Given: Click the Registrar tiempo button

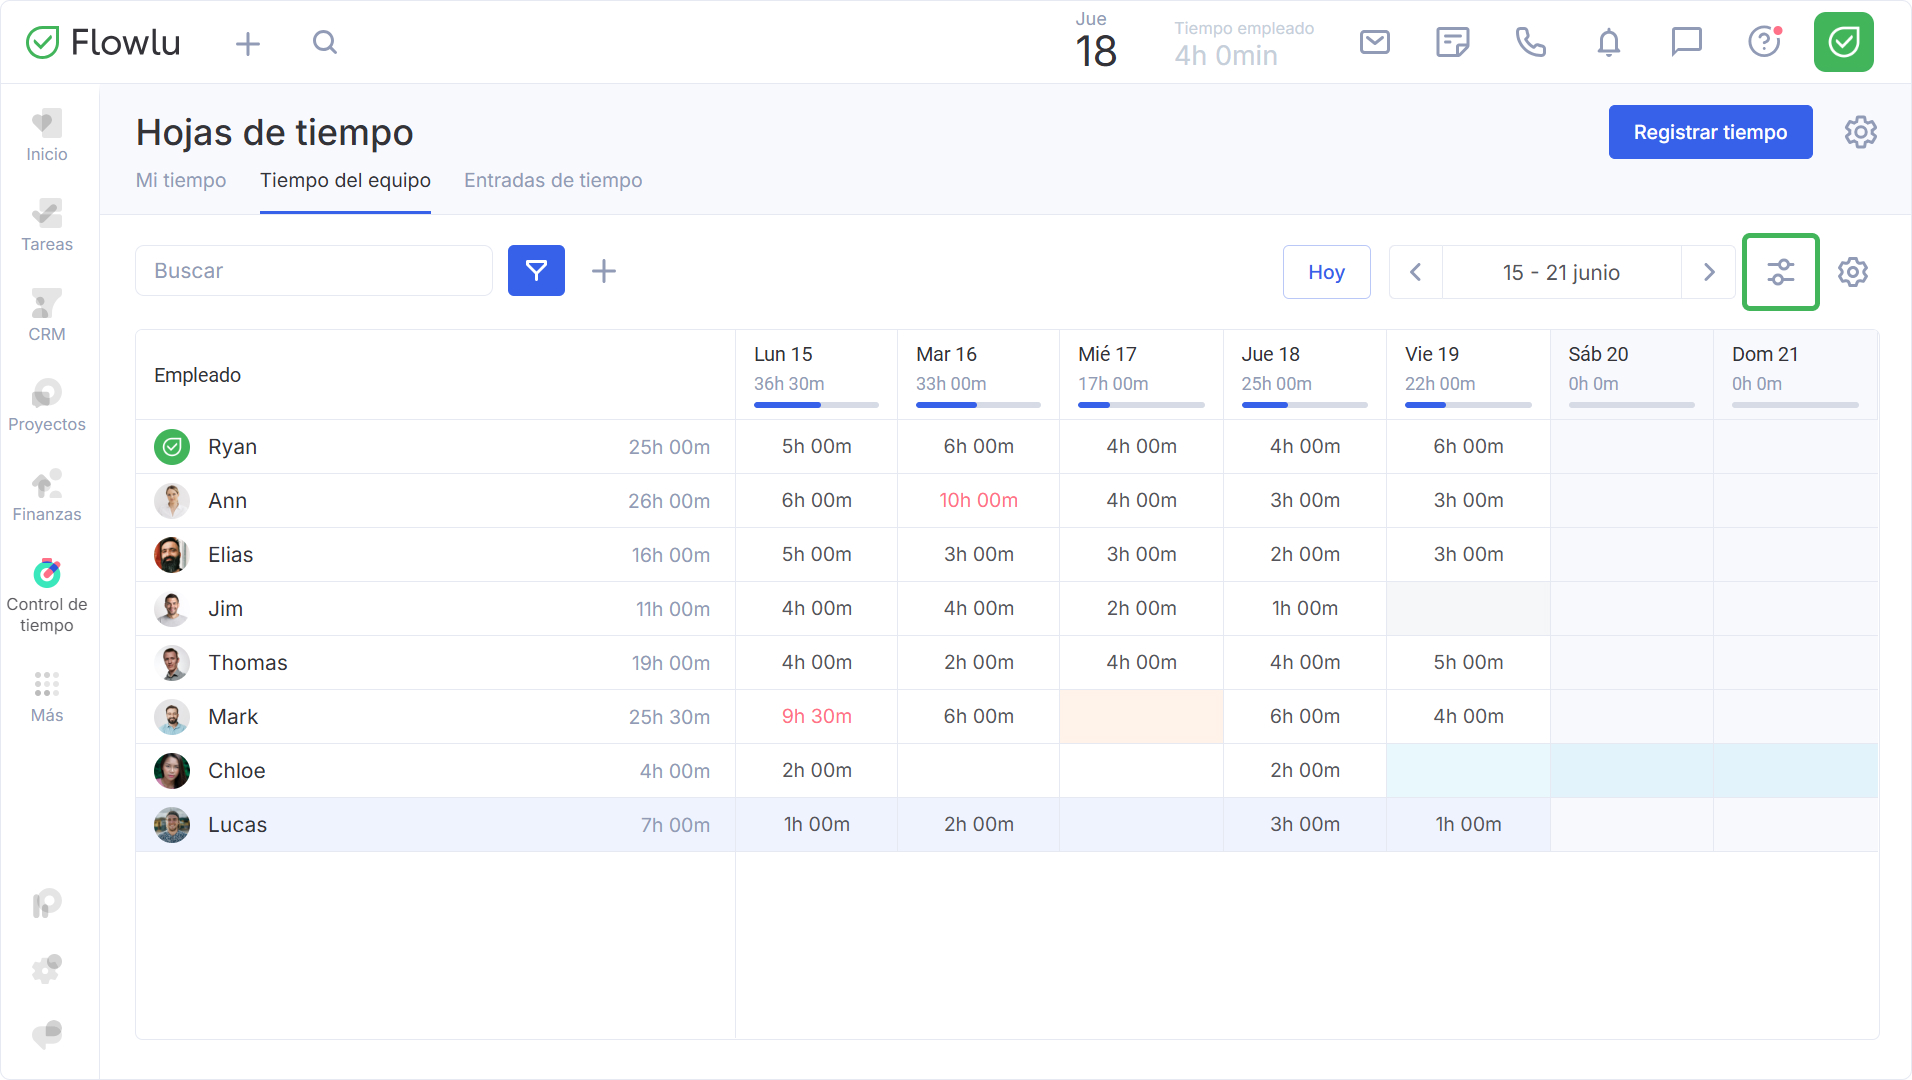Looking at the screenshot, I should tap(1710, 132).
